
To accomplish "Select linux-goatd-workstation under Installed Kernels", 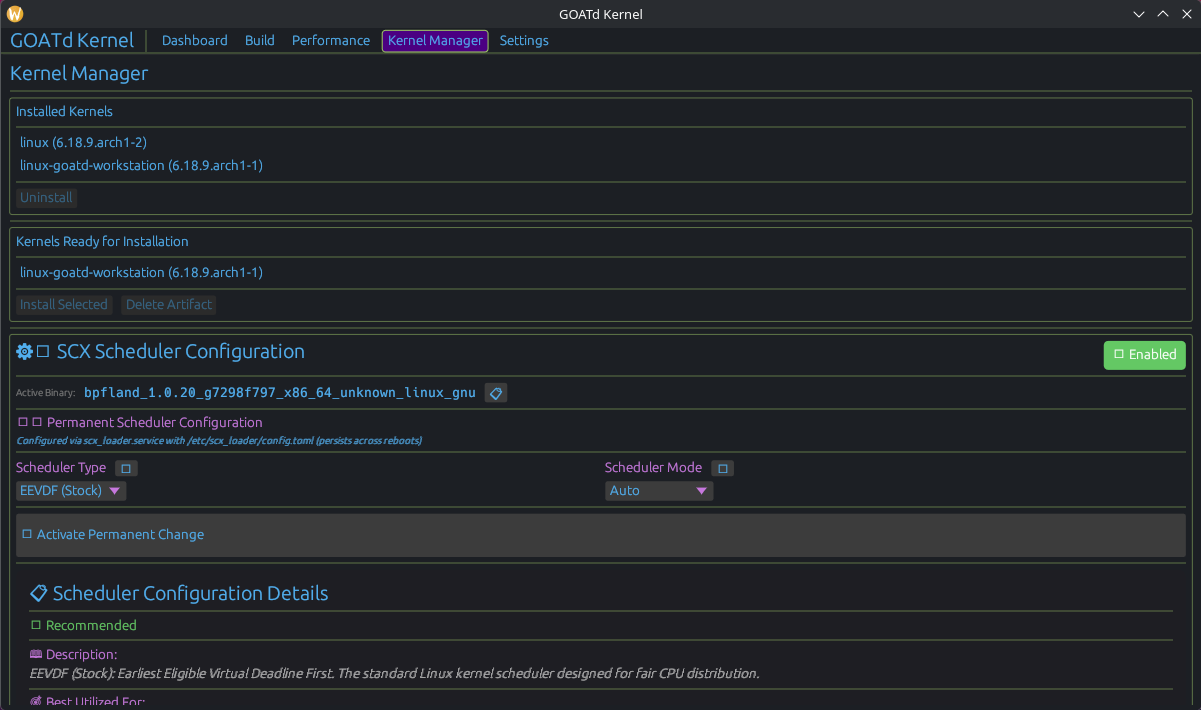I will 141,165.
